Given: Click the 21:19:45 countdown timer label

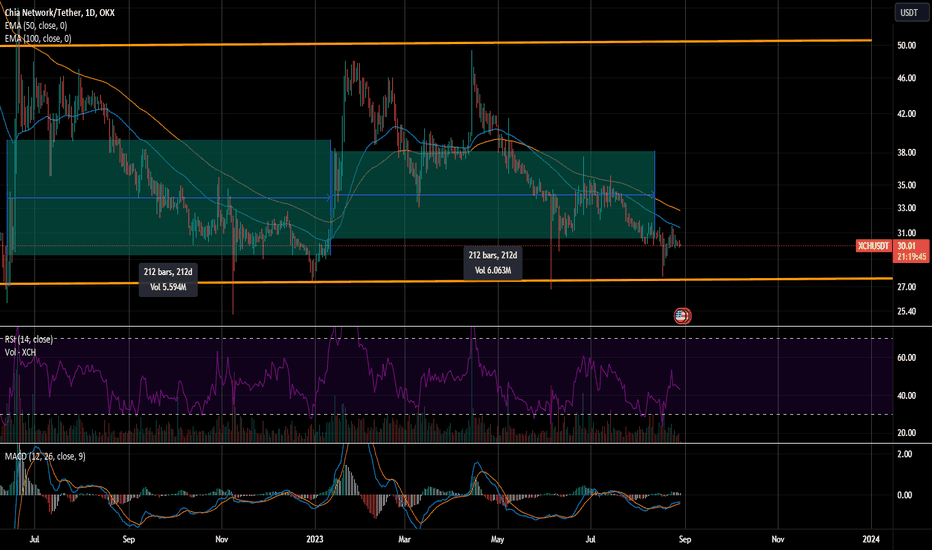Looking at the screenshot, I should click(911, 257).
